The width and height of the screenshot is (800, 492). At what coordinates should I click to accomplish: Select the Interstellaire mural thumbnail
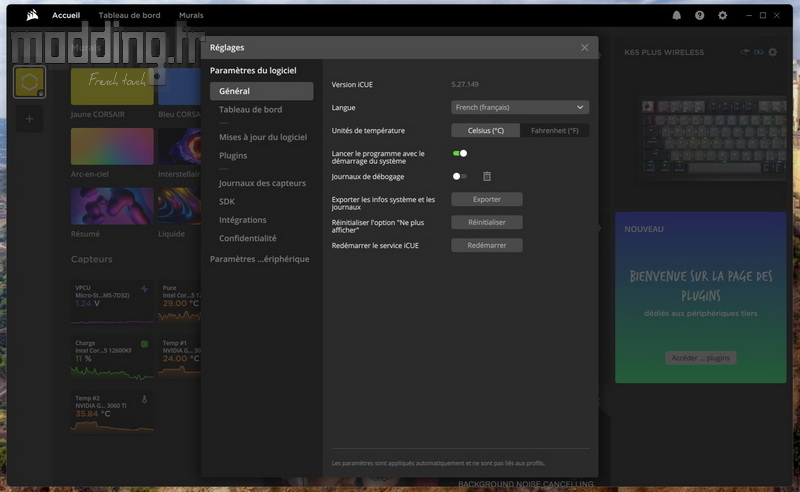click(x=180, y=146)
